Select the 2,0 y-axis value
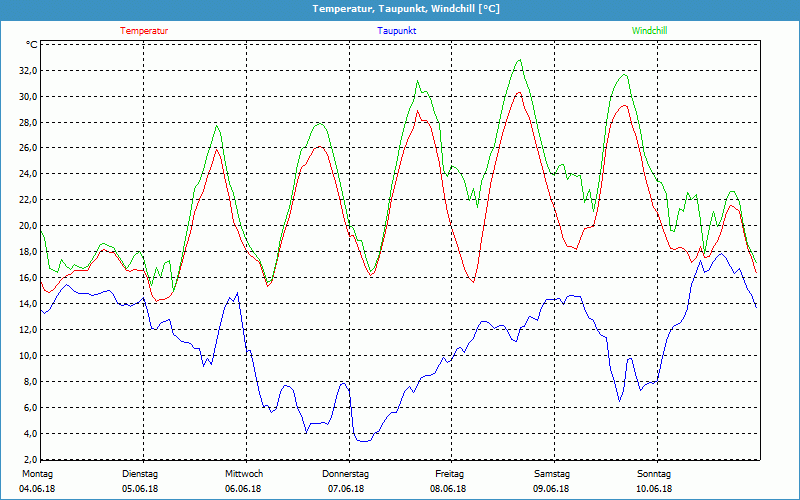 30,459
